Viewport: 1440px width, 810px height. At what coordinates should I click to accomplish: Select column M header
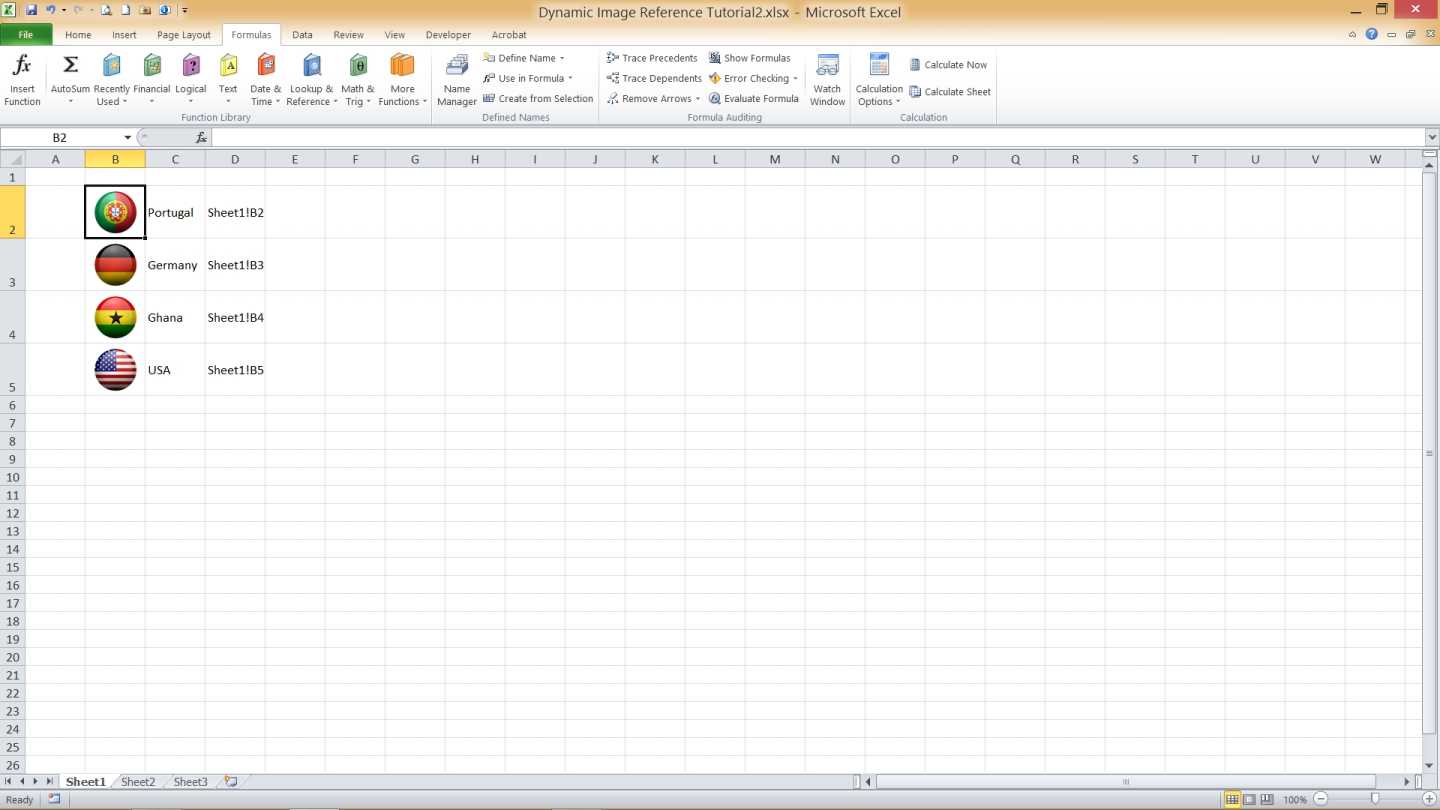(x=775, y=159)
